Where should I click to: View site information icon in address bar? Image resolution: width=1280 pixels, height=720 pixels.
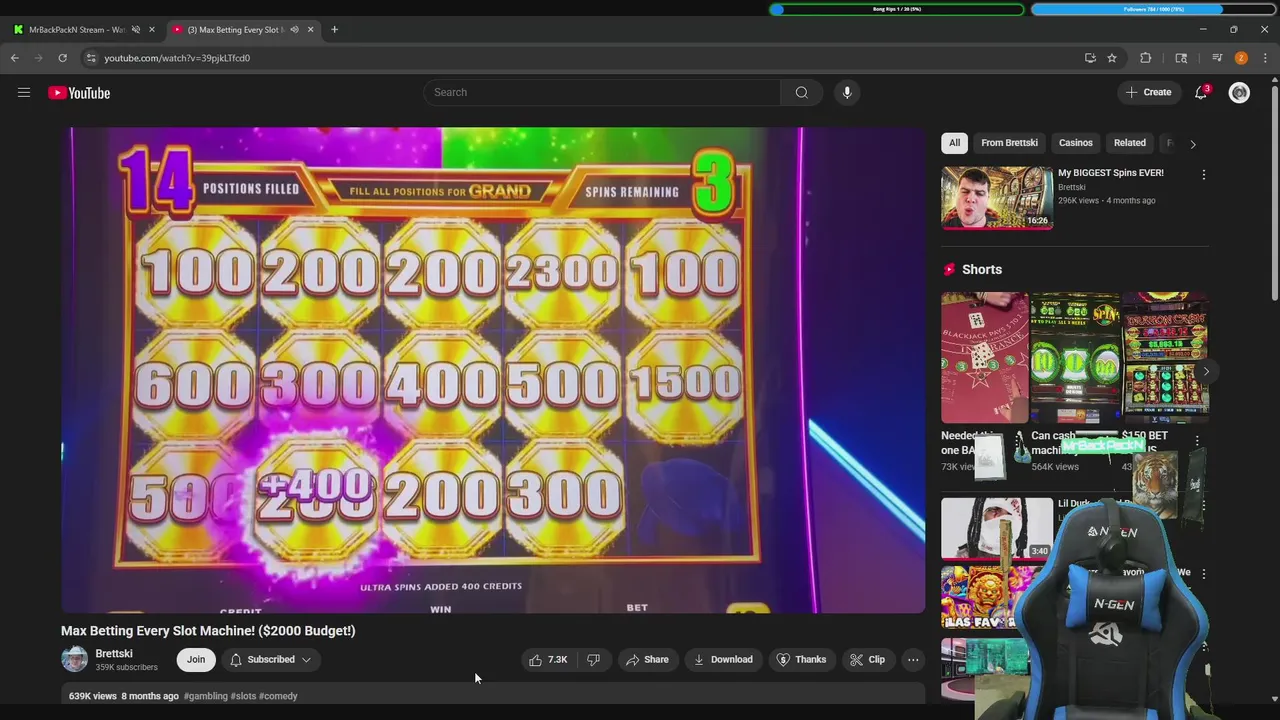pyautogui.click(x=91, y=58)
